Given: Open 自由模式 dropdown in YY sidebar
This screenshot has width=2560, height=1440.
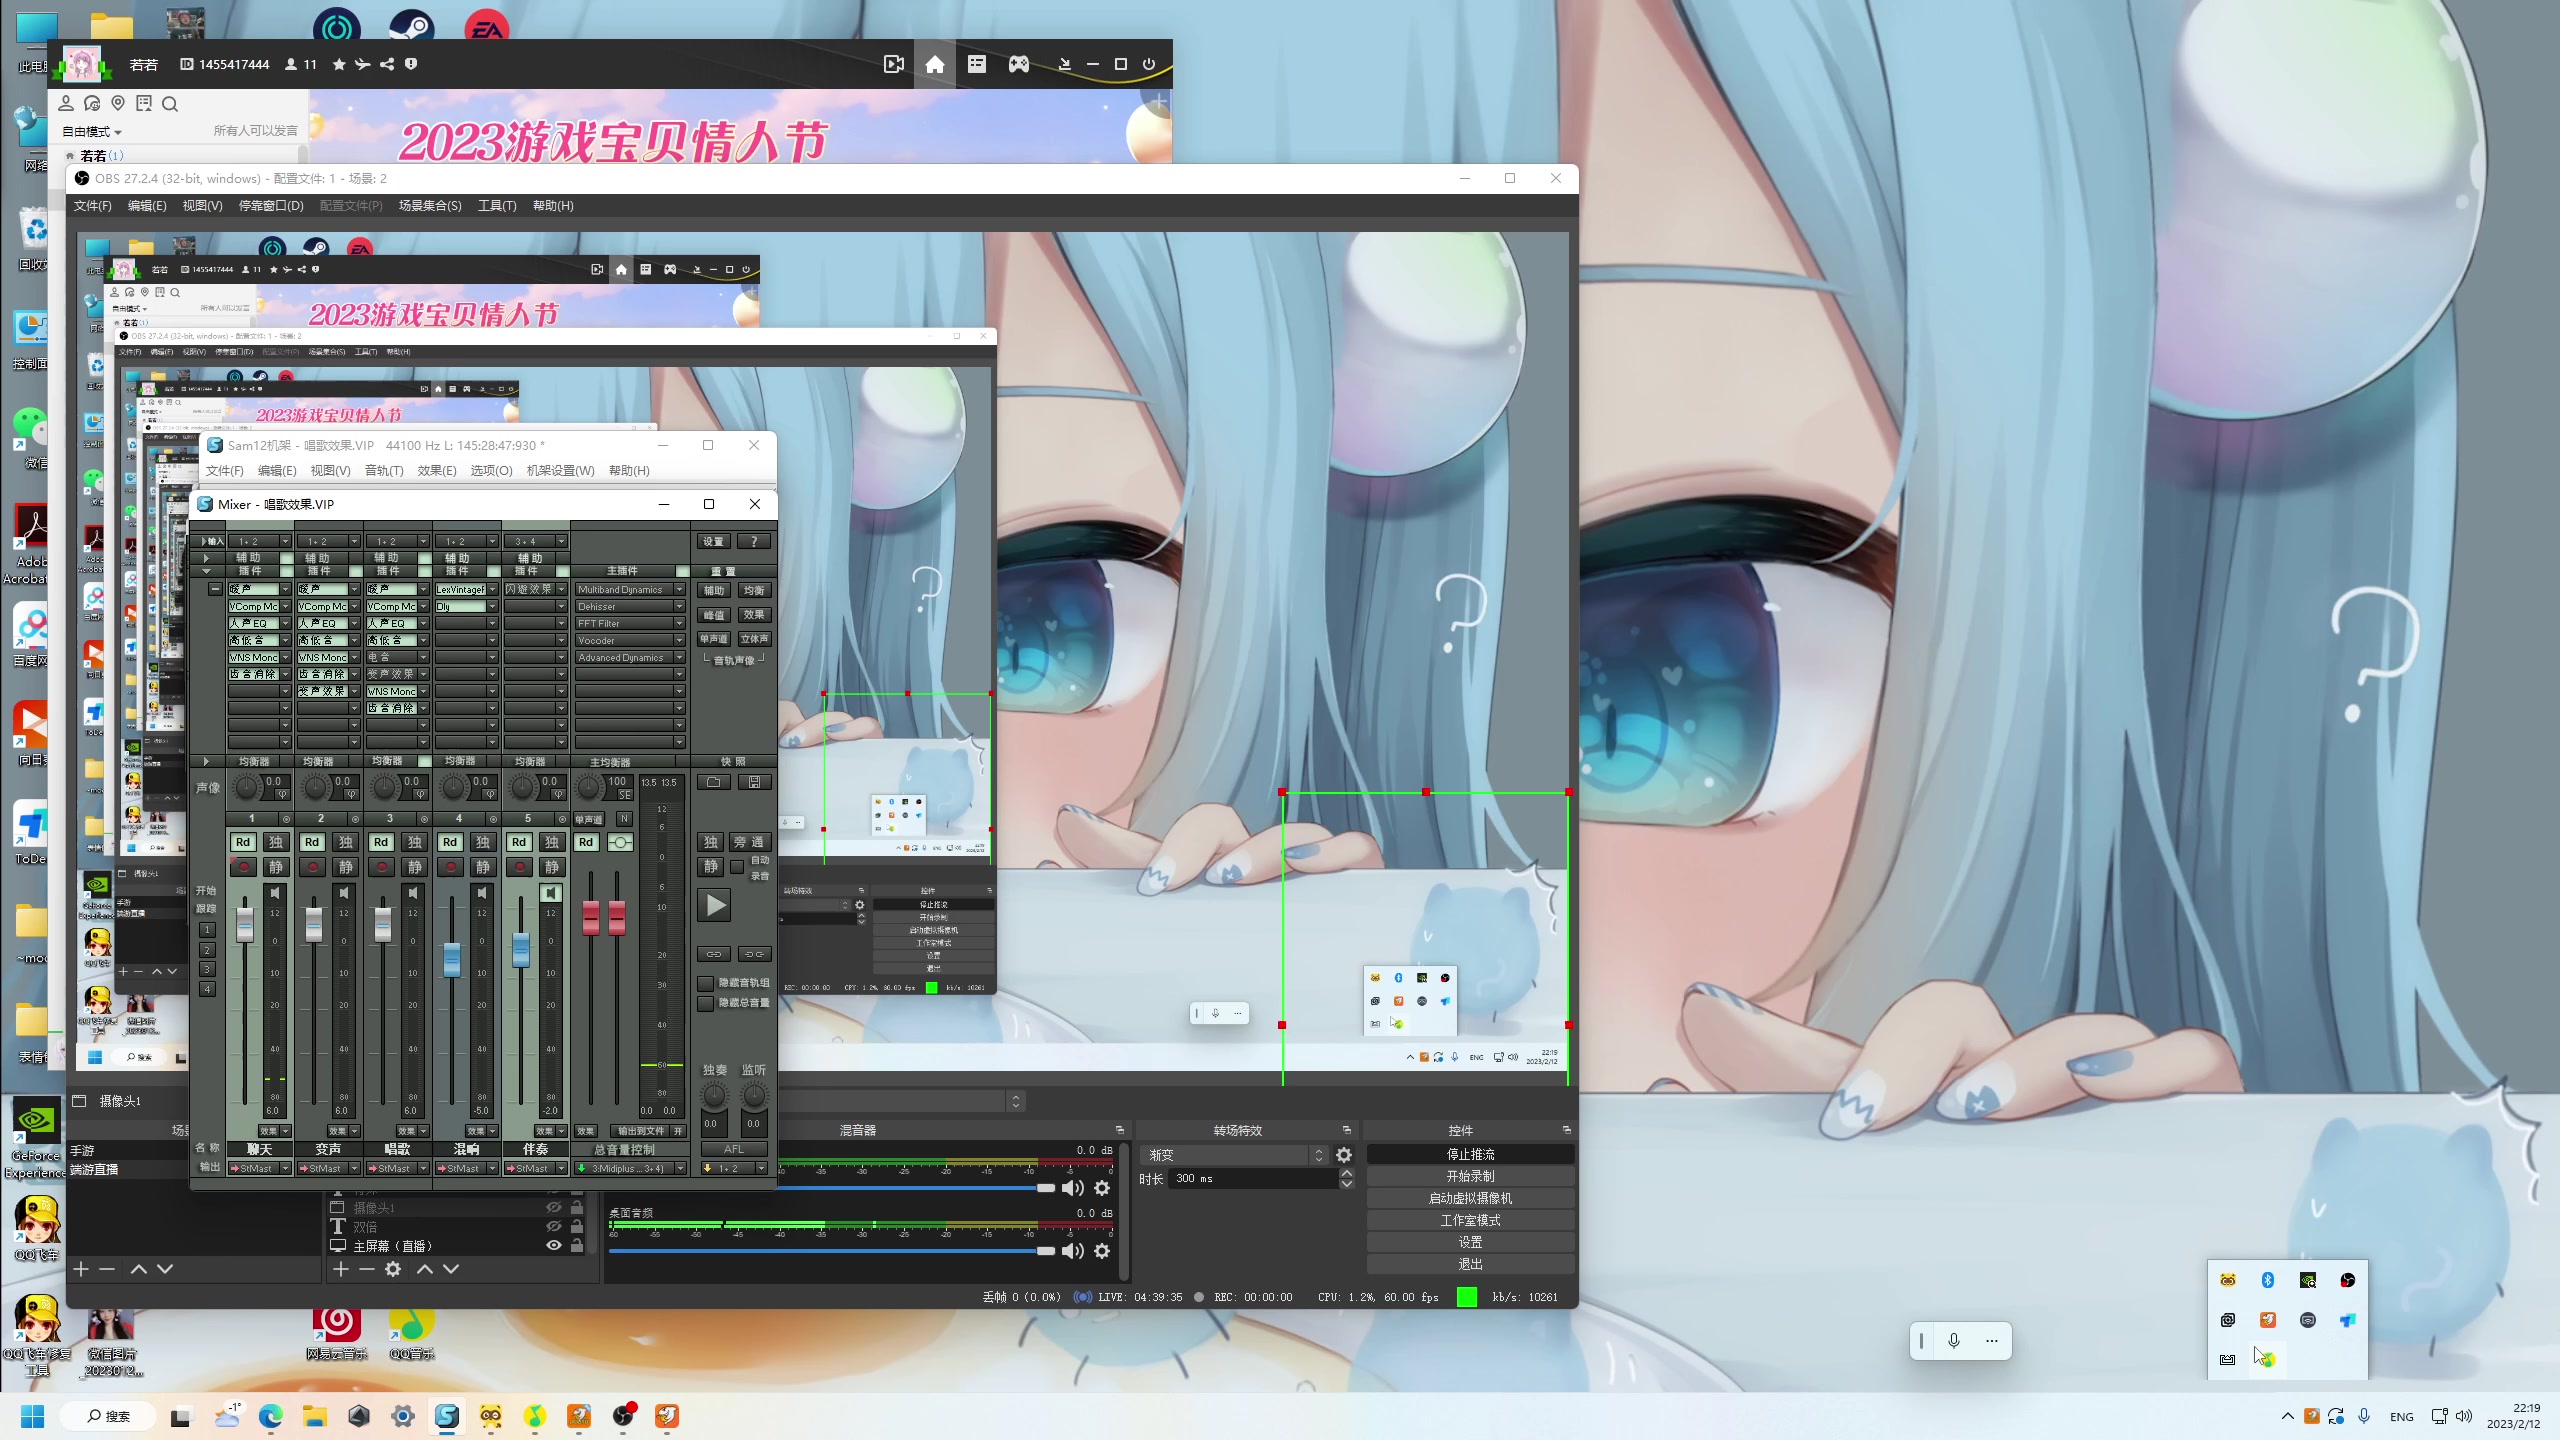Looking at the screenshot, I should pos(91,131).
